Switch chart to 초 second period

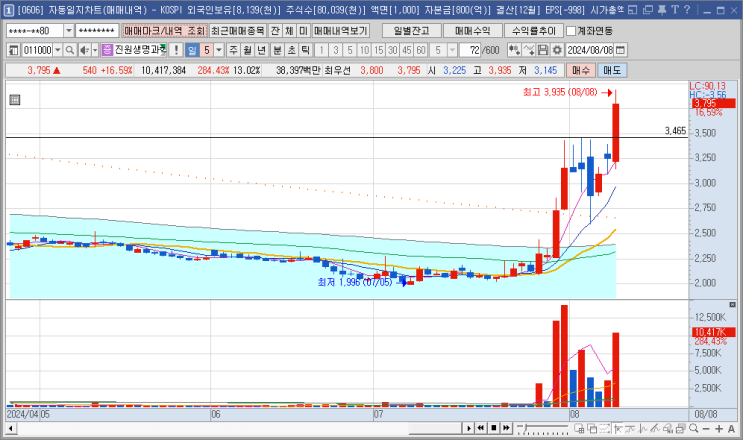(291, 50)
